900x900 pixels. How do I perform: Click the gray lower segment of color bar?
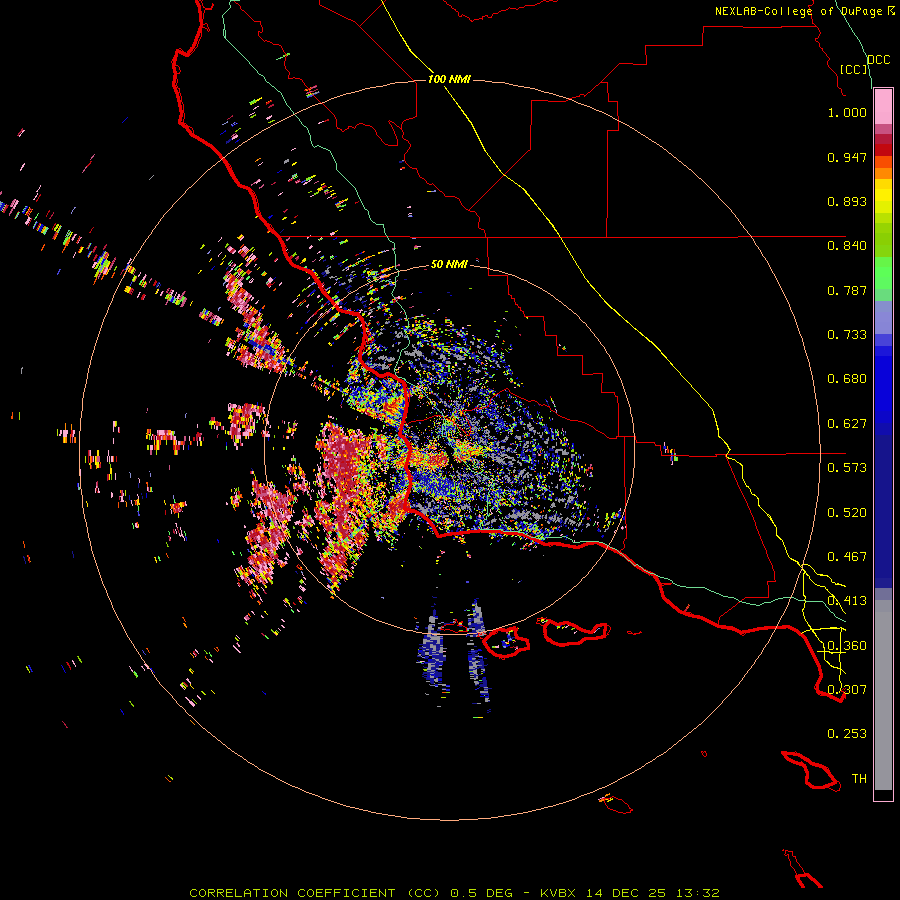[883, 695]
